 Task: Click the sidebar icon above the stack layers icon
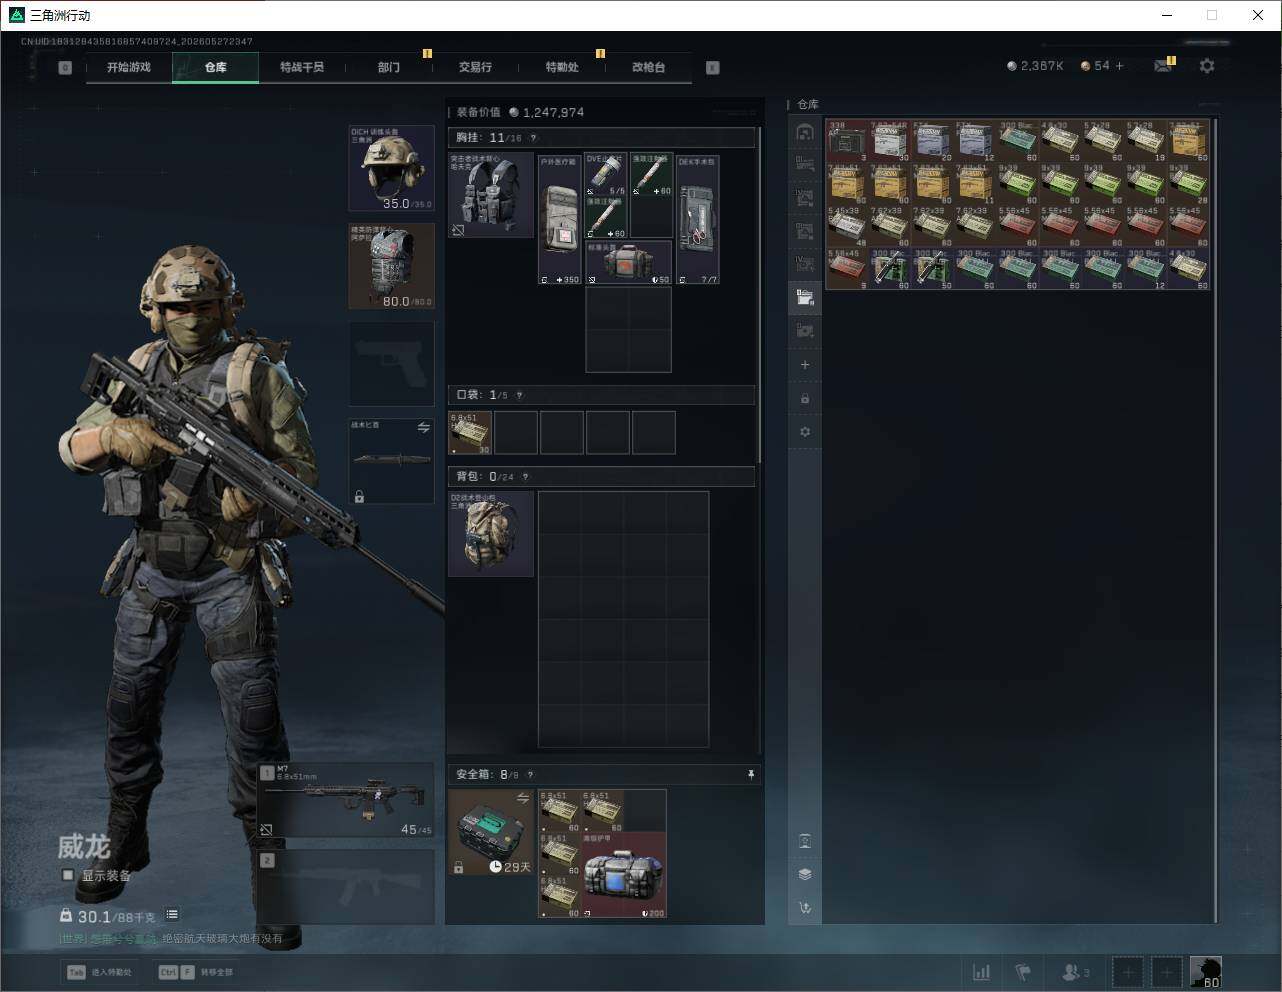[805, 840]
